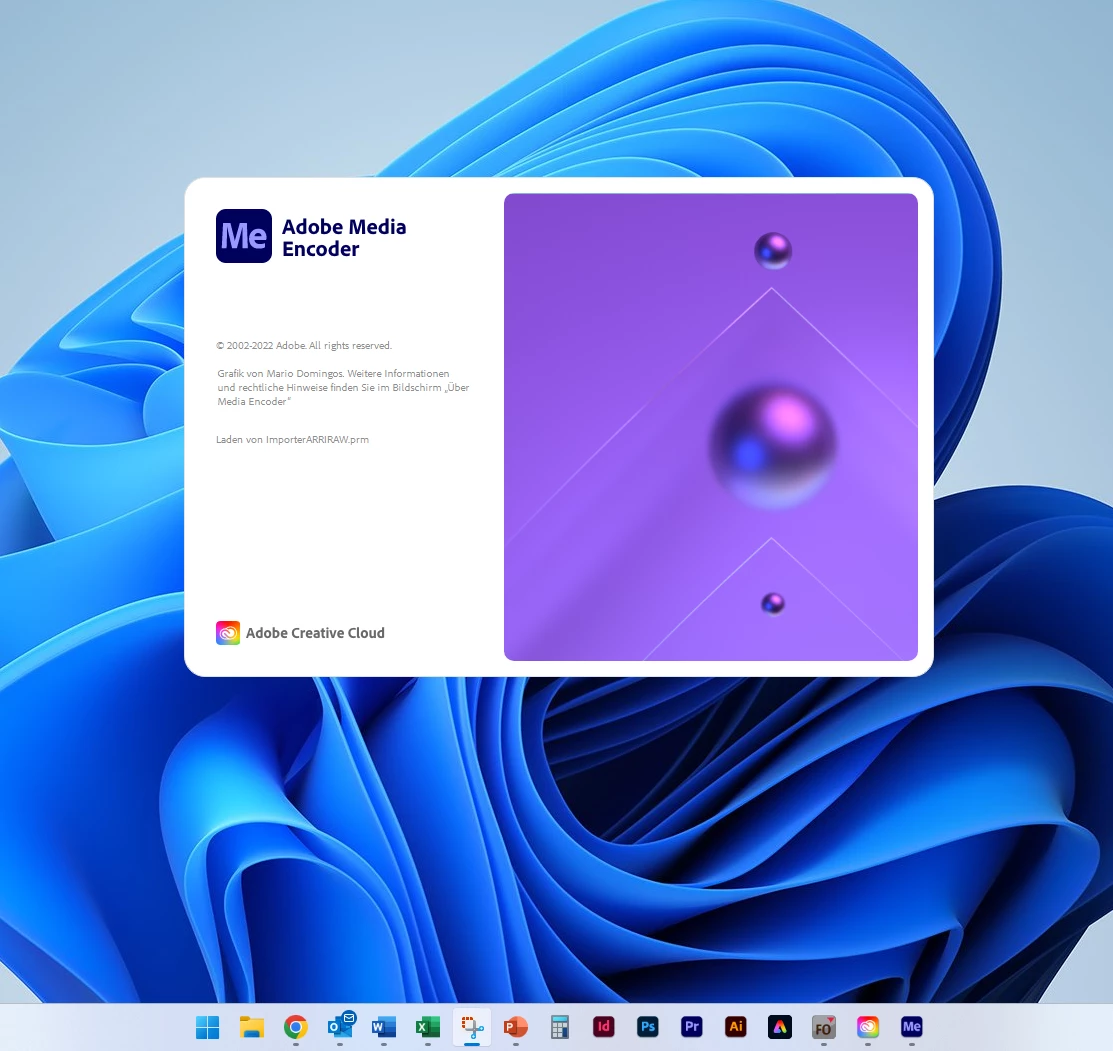Launch Adobe Premiere Pro from the taskbar
This screenshot has width=1113, height=1051.
pos(692,1026)
